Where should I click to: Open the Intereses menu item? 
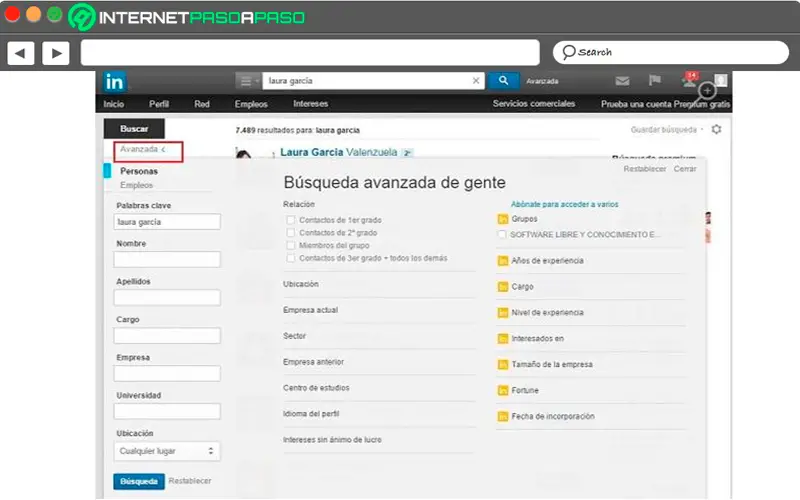[x=310, y=104]
